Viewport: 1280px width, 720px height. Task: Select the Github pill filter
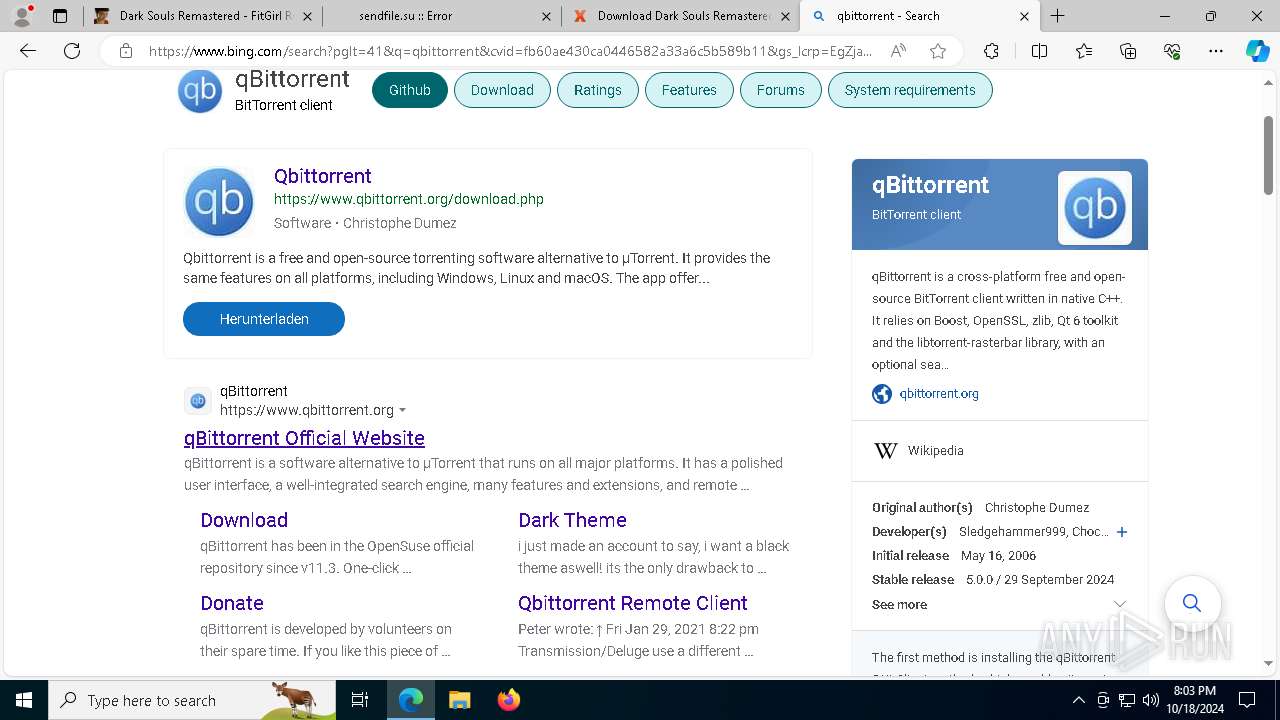click(410, 90)
